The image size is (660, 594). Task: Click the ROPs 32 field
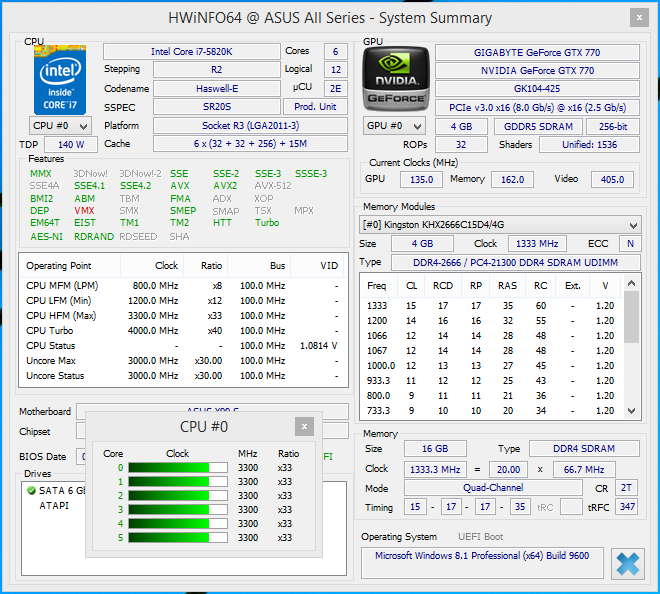coord(461,145)
